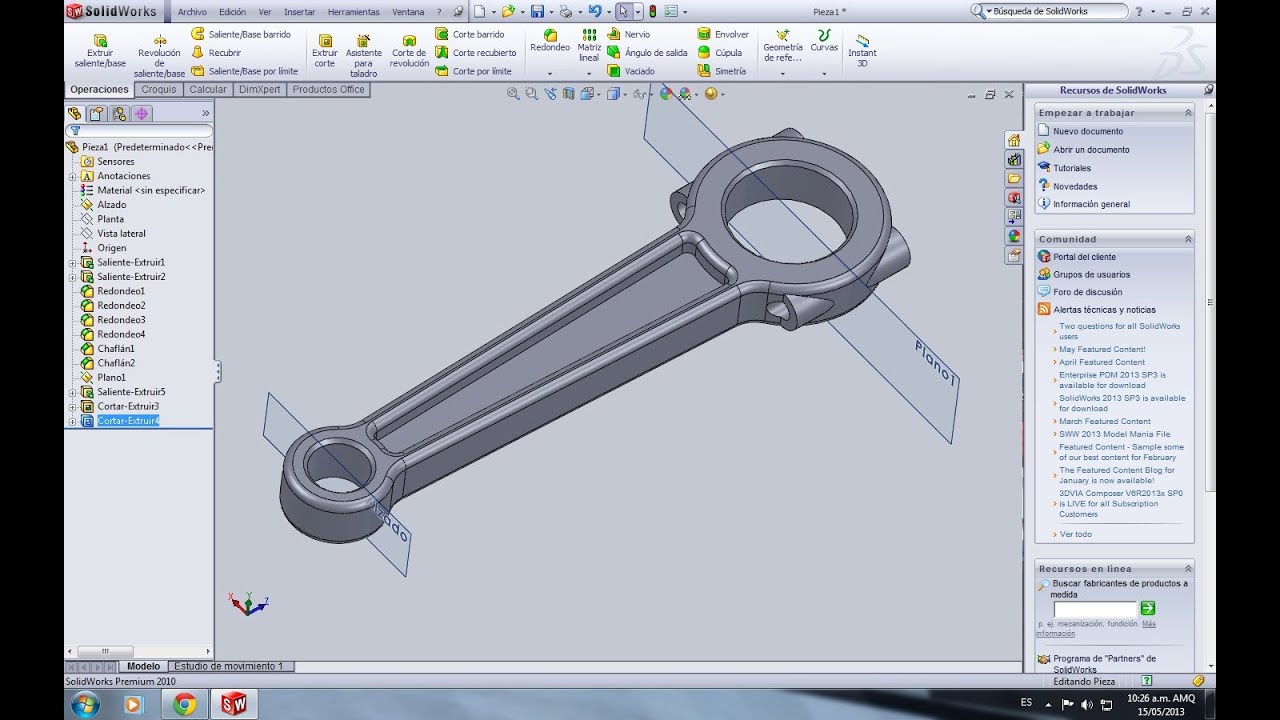
Task: Select Revolución de saliente/base tool
Action: coord(159,56)
